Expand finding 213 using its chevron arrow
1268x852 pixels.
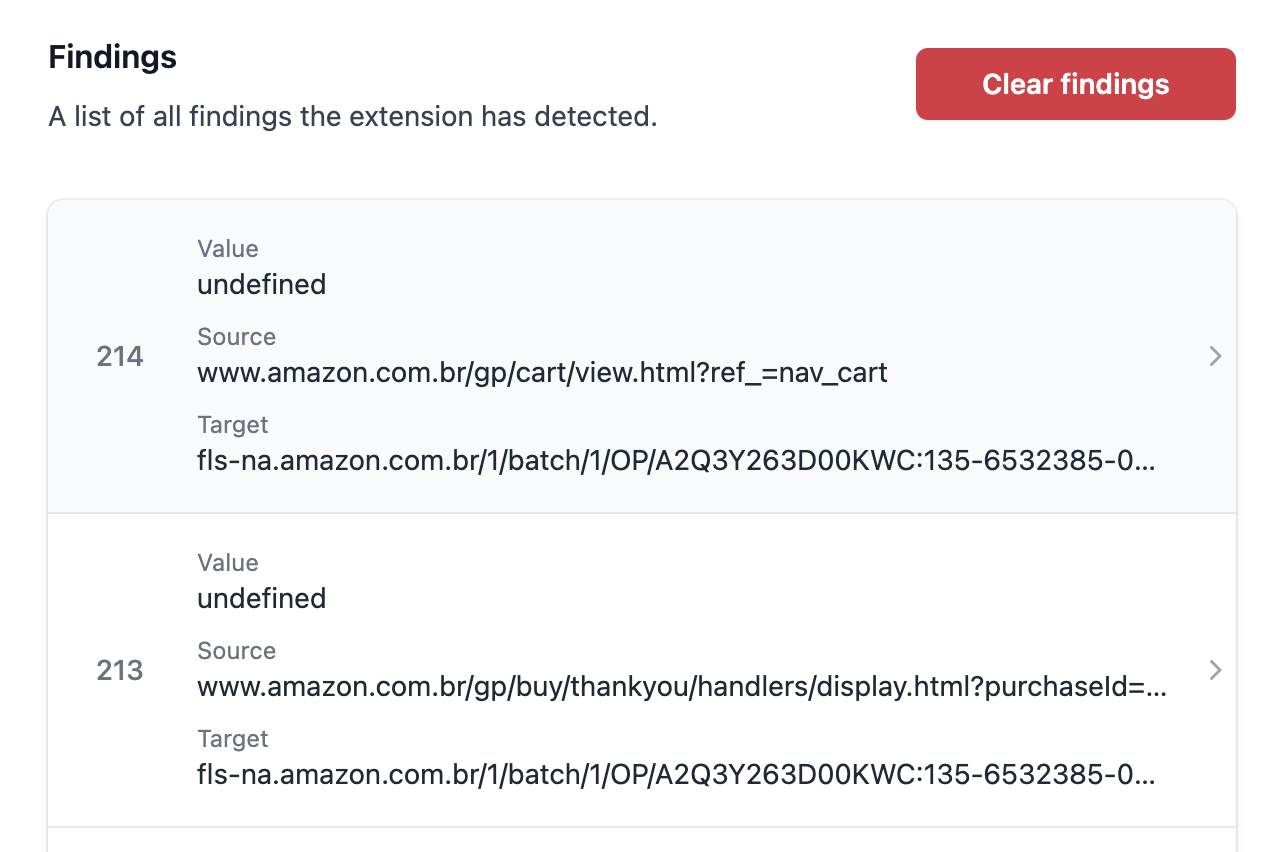tap(1215, 670)
